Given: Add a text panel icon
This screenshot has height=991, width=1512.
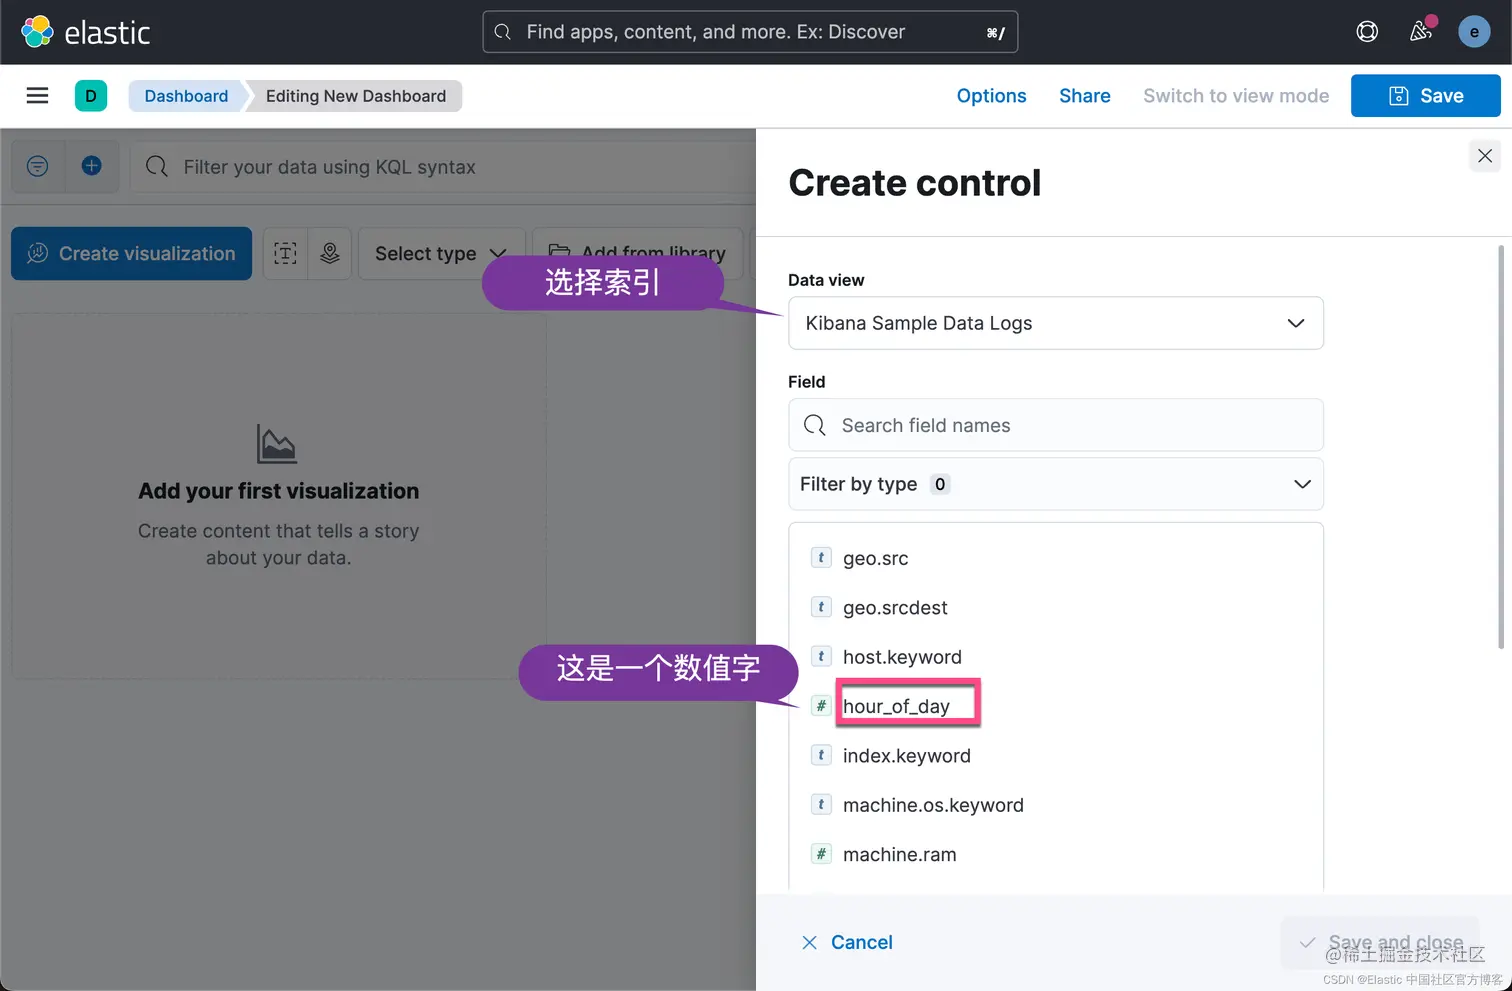Looking at the screenshot, I should [x=286, y=253].
